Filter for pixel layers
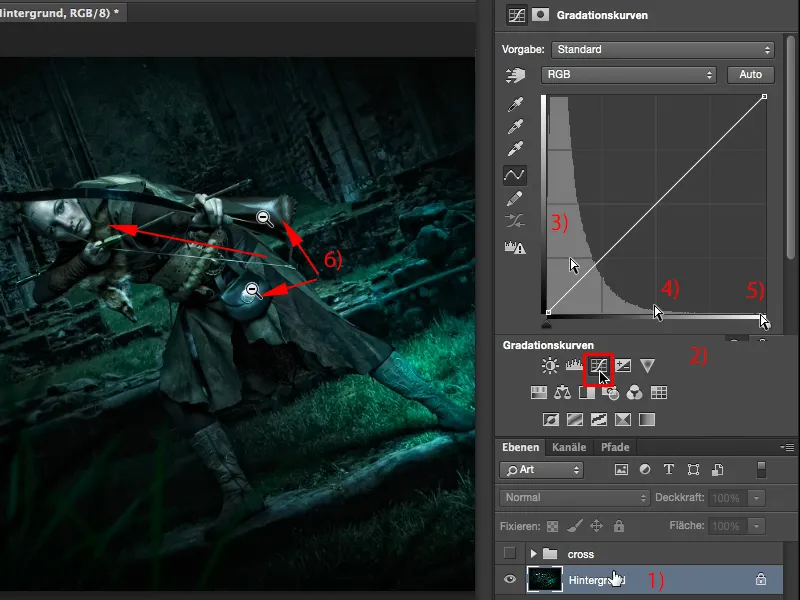This screenshot has height=600, width=800. pos(621,470)
